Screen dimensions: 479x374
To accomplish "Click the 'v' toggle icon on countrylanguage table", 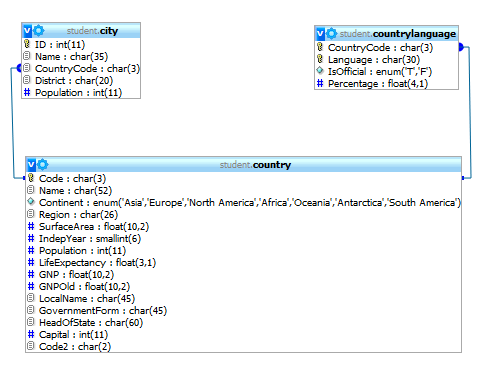I will [320, 34].
